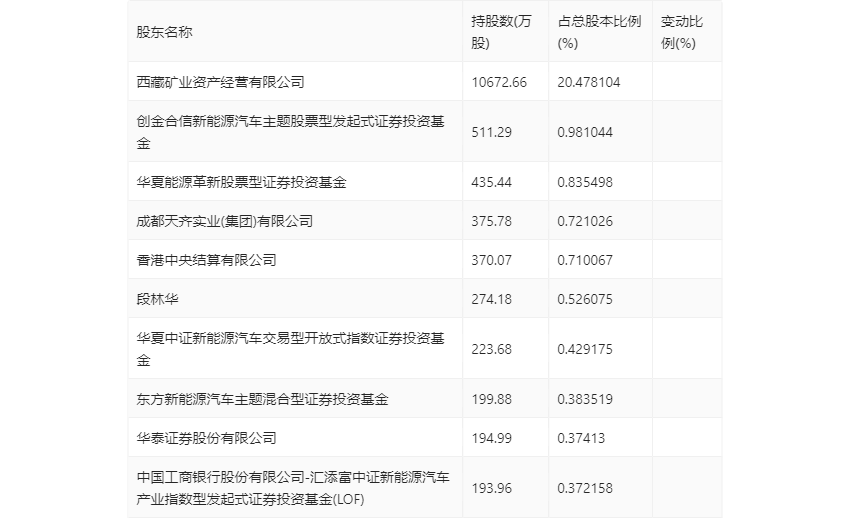Select the 持股数(万股) column header

tap(501, 33)
